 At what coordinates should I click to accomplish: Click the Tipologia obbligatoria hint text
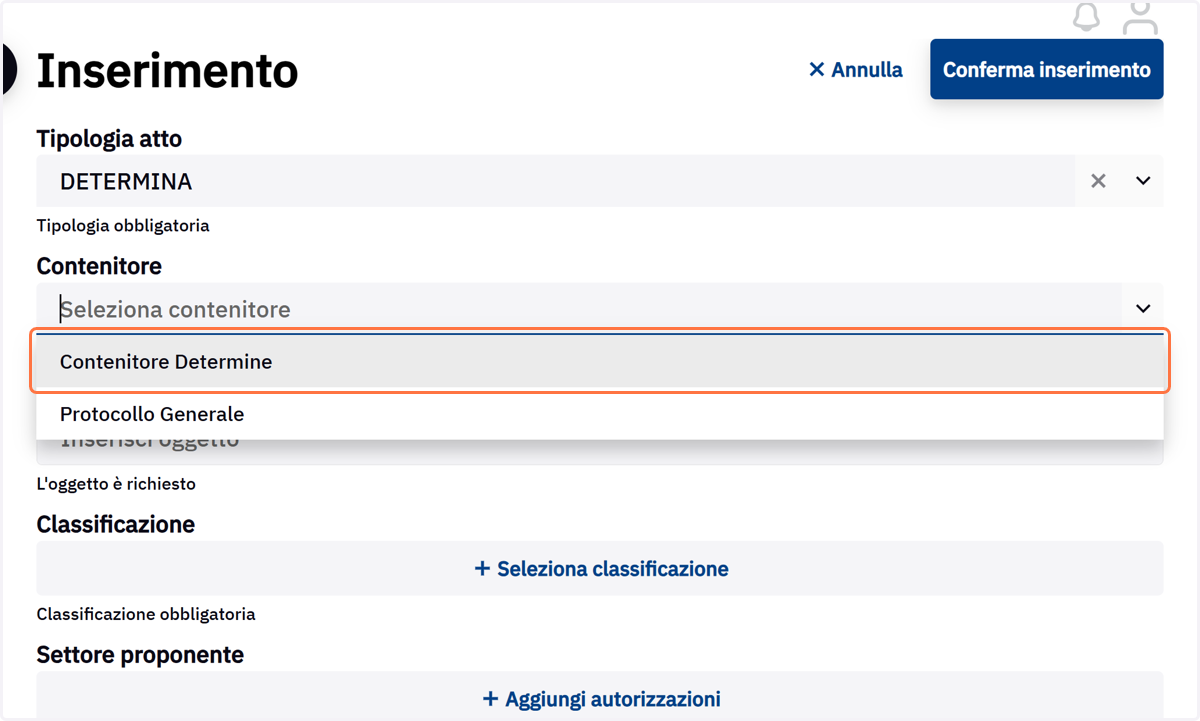pos(123,226)
